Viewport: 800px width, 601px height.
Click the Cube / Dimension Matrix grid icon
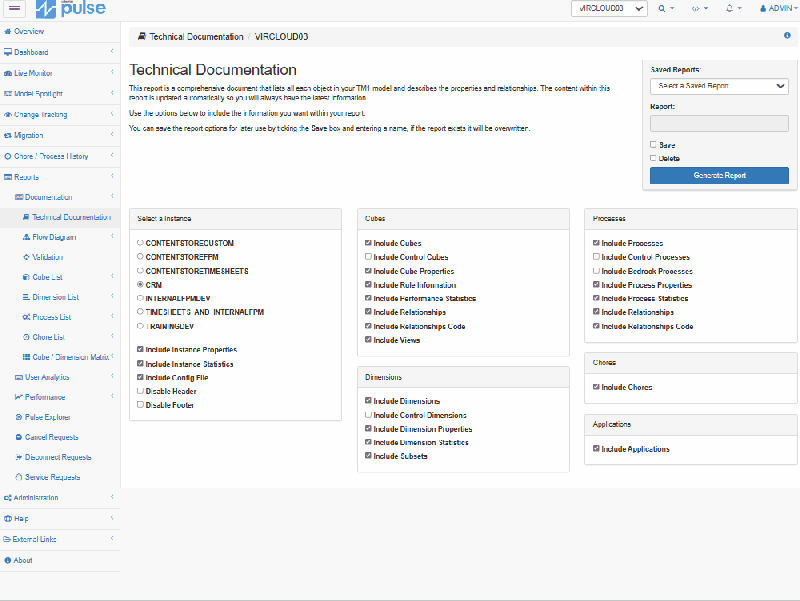pyautogui.click(x=27, y=357)
